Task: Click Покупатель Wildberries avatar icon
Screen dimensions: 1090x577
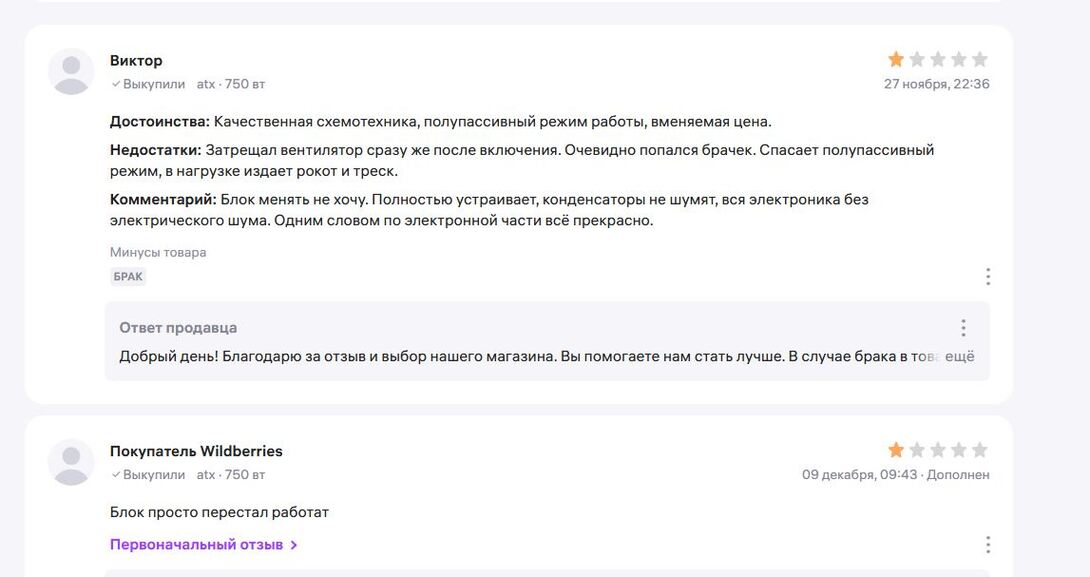Action: [x=72, y=462]
